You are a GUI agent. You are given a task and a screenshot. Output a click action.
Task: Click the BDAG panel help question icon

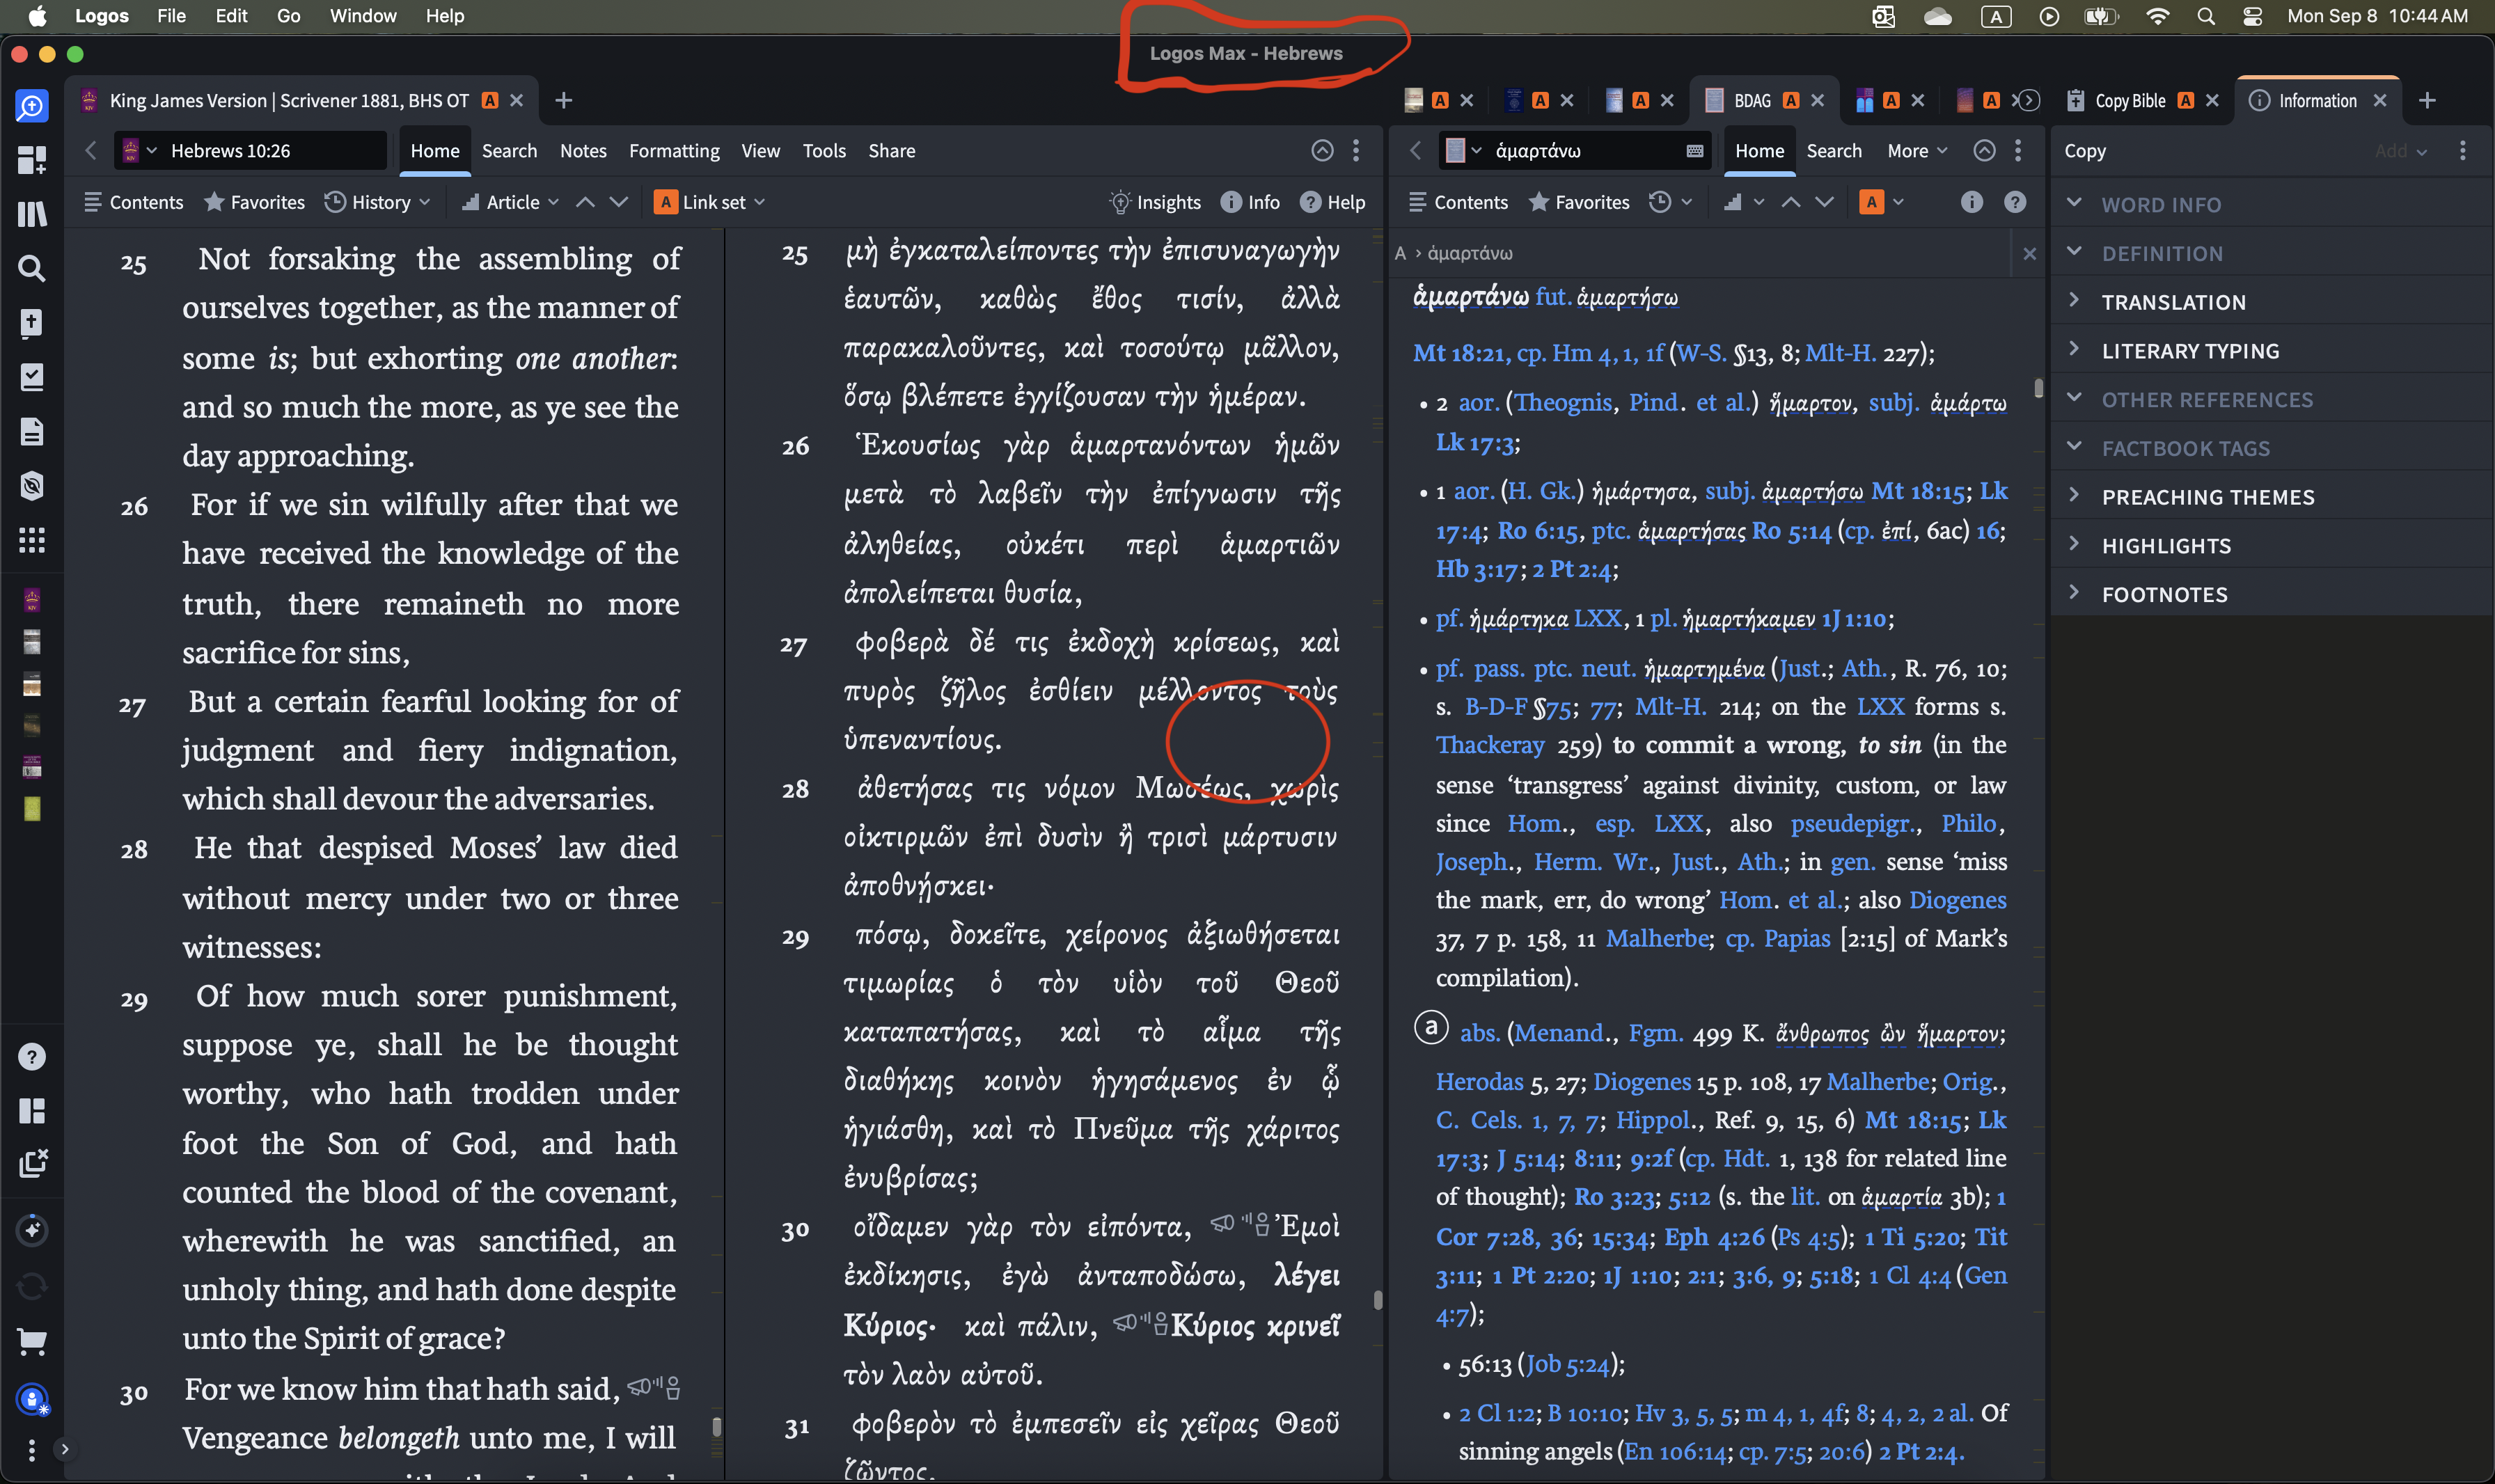2015,202
